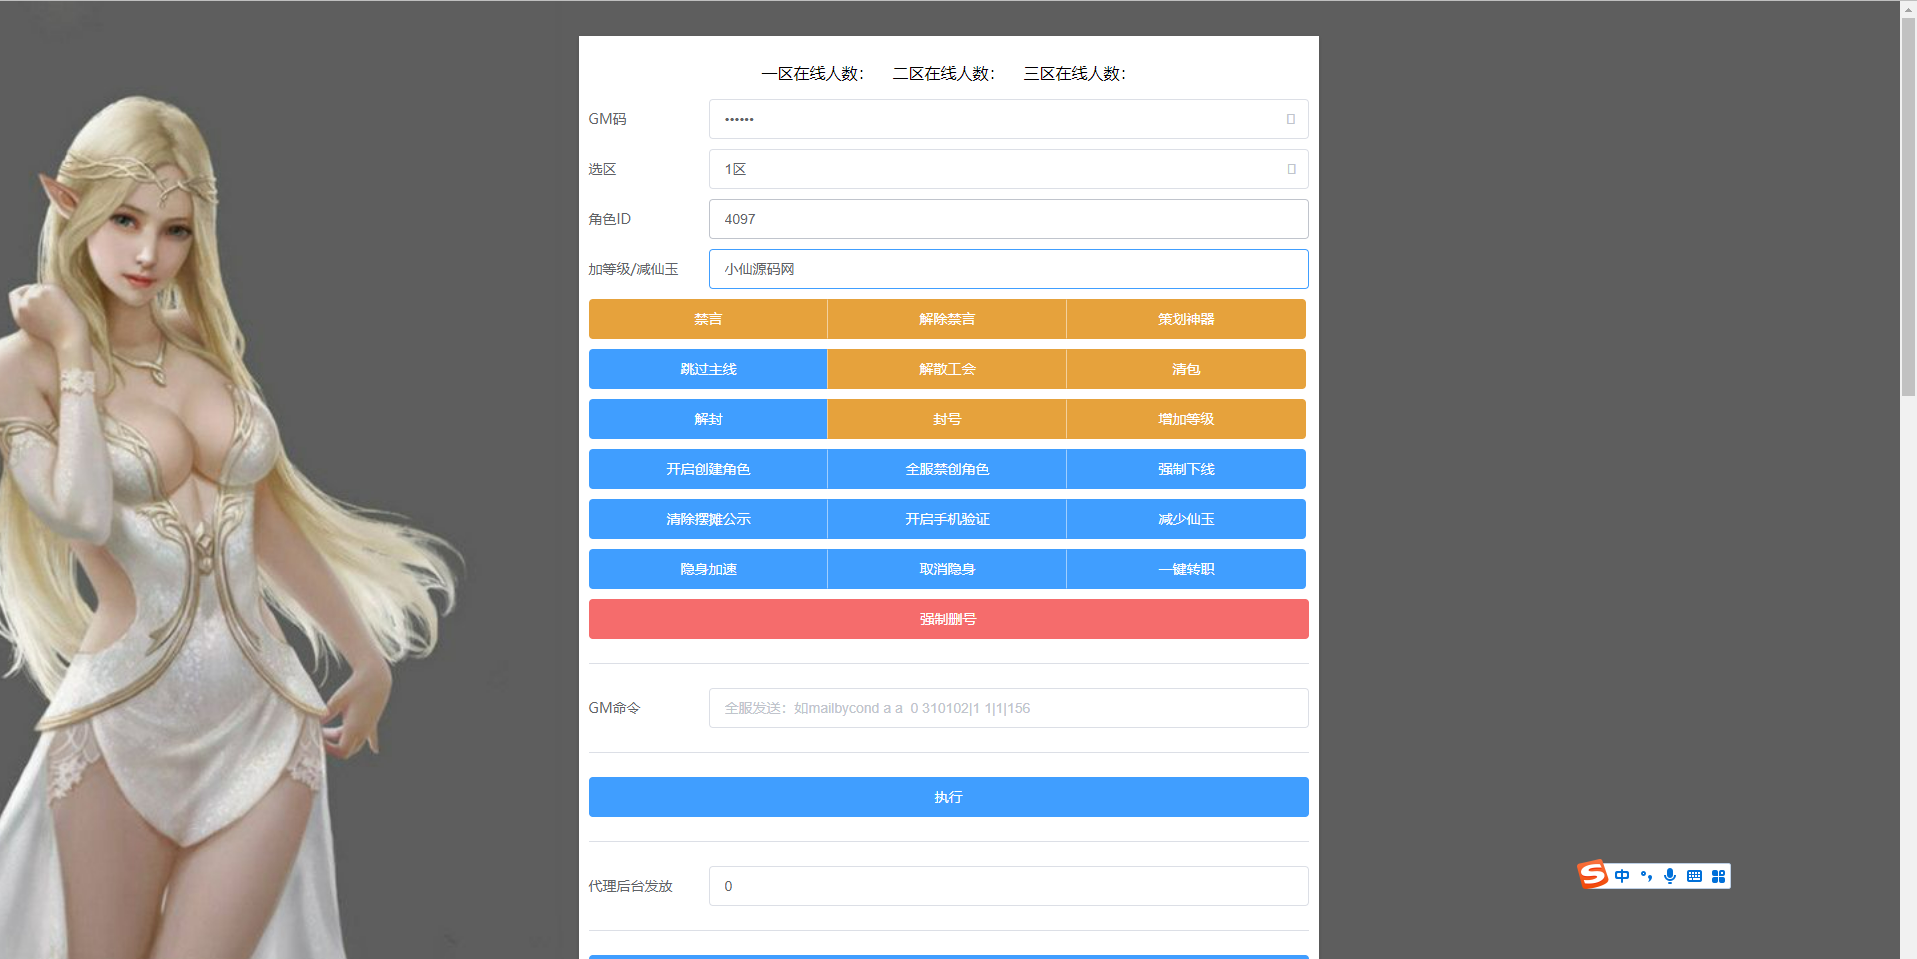
Task: Open the 选区 dropdown via its arrow
Action: point(1291,169)
